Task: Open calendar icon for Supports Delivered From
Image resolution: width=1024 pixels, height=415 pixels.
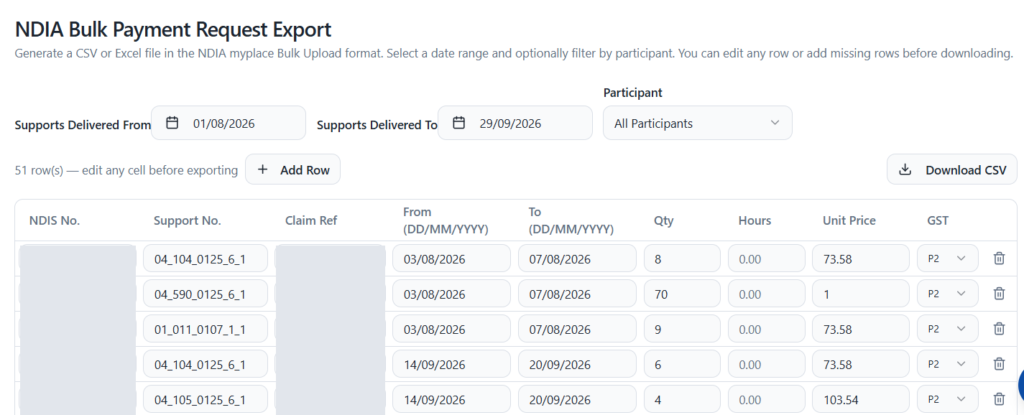Action: click(172, 123)
